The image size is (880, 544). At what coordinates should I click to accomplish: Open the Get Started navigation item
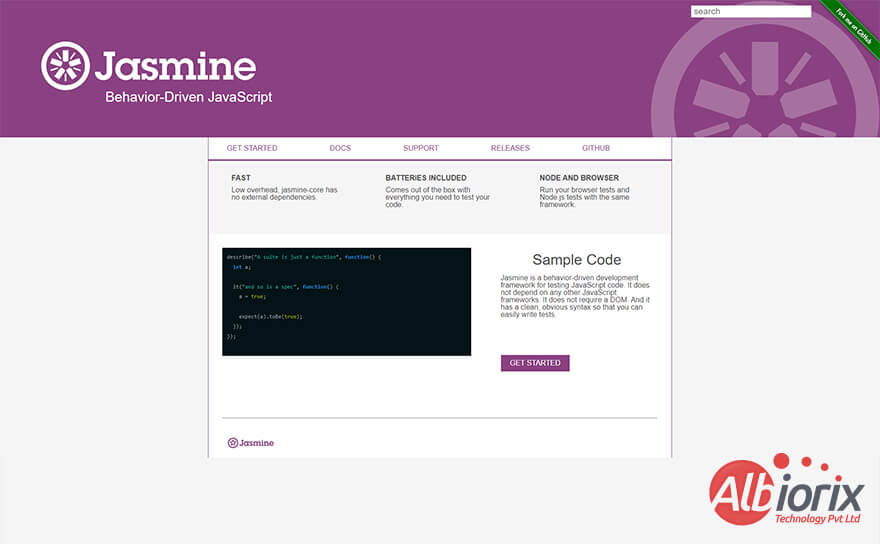point(252,148)
